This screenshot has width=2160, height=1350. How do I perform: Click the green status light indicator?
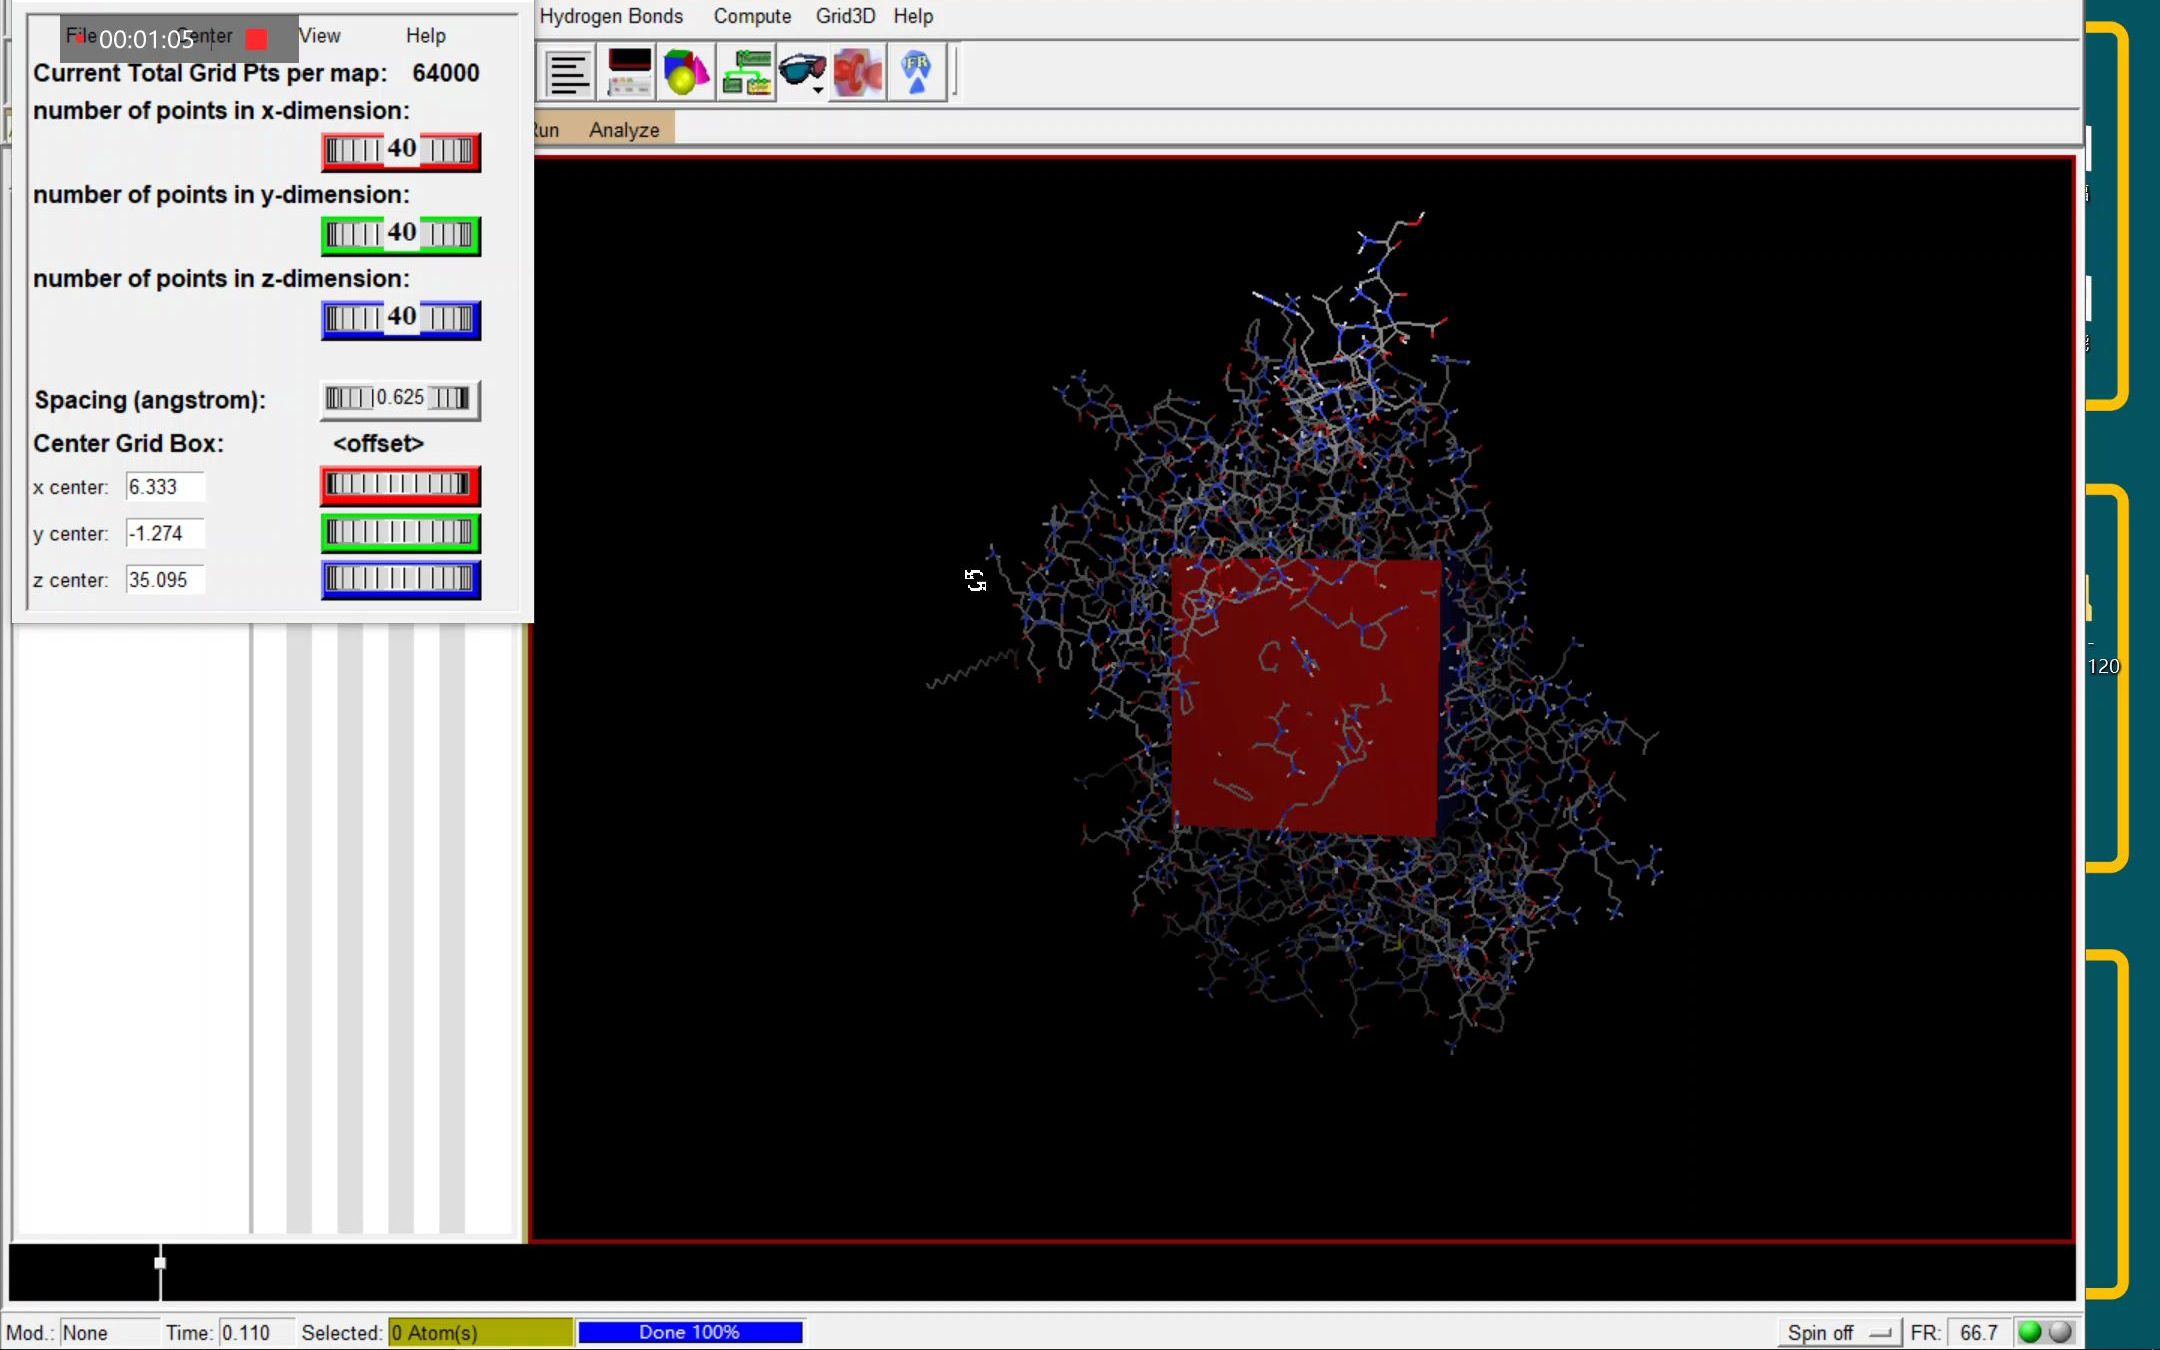tap(2030, 1332)
